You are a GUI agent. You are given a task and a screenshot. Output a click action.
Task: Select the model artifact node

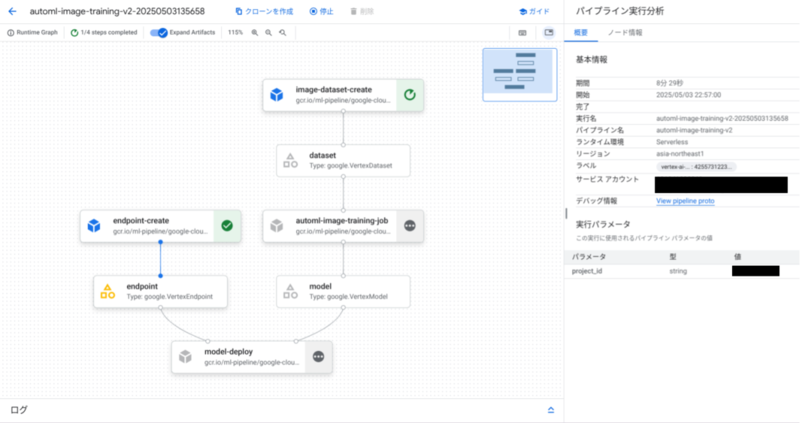click(343, 291)
